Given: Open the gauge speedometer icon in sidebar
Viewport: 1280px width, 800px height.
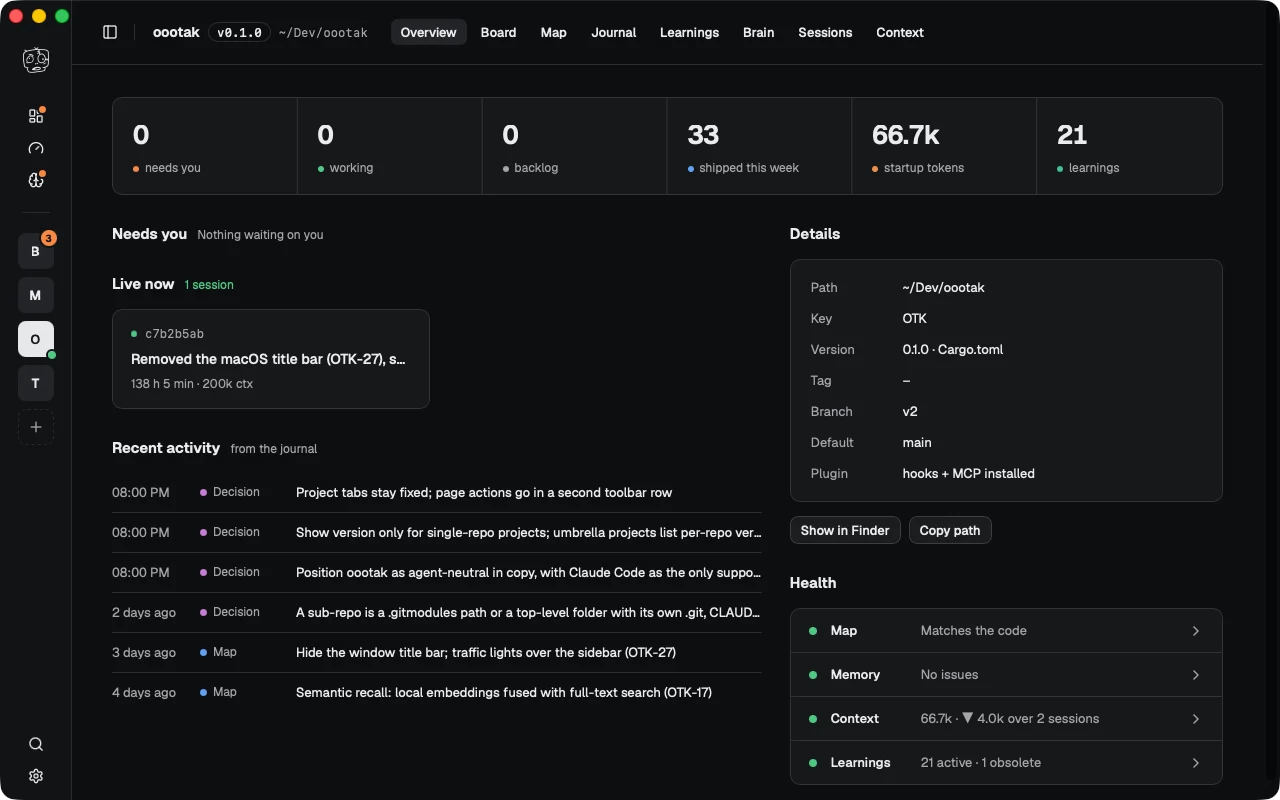Looking at the screenshot, I should [x=36, y=148].
